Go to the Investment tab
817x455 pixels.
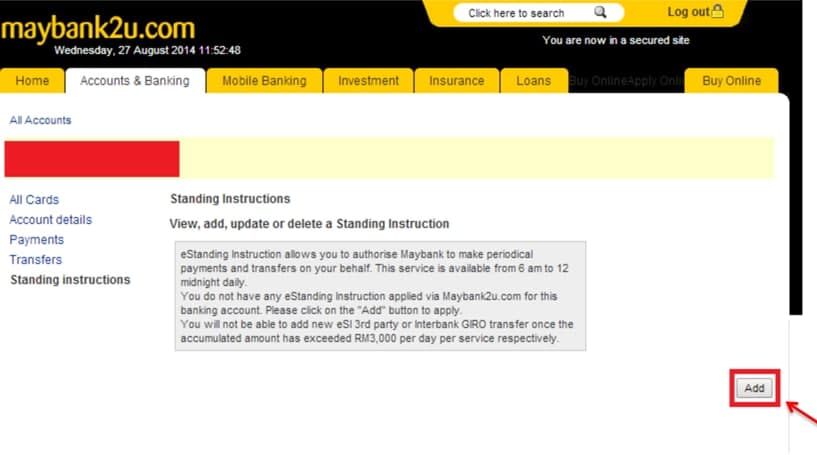click(368, 81)
